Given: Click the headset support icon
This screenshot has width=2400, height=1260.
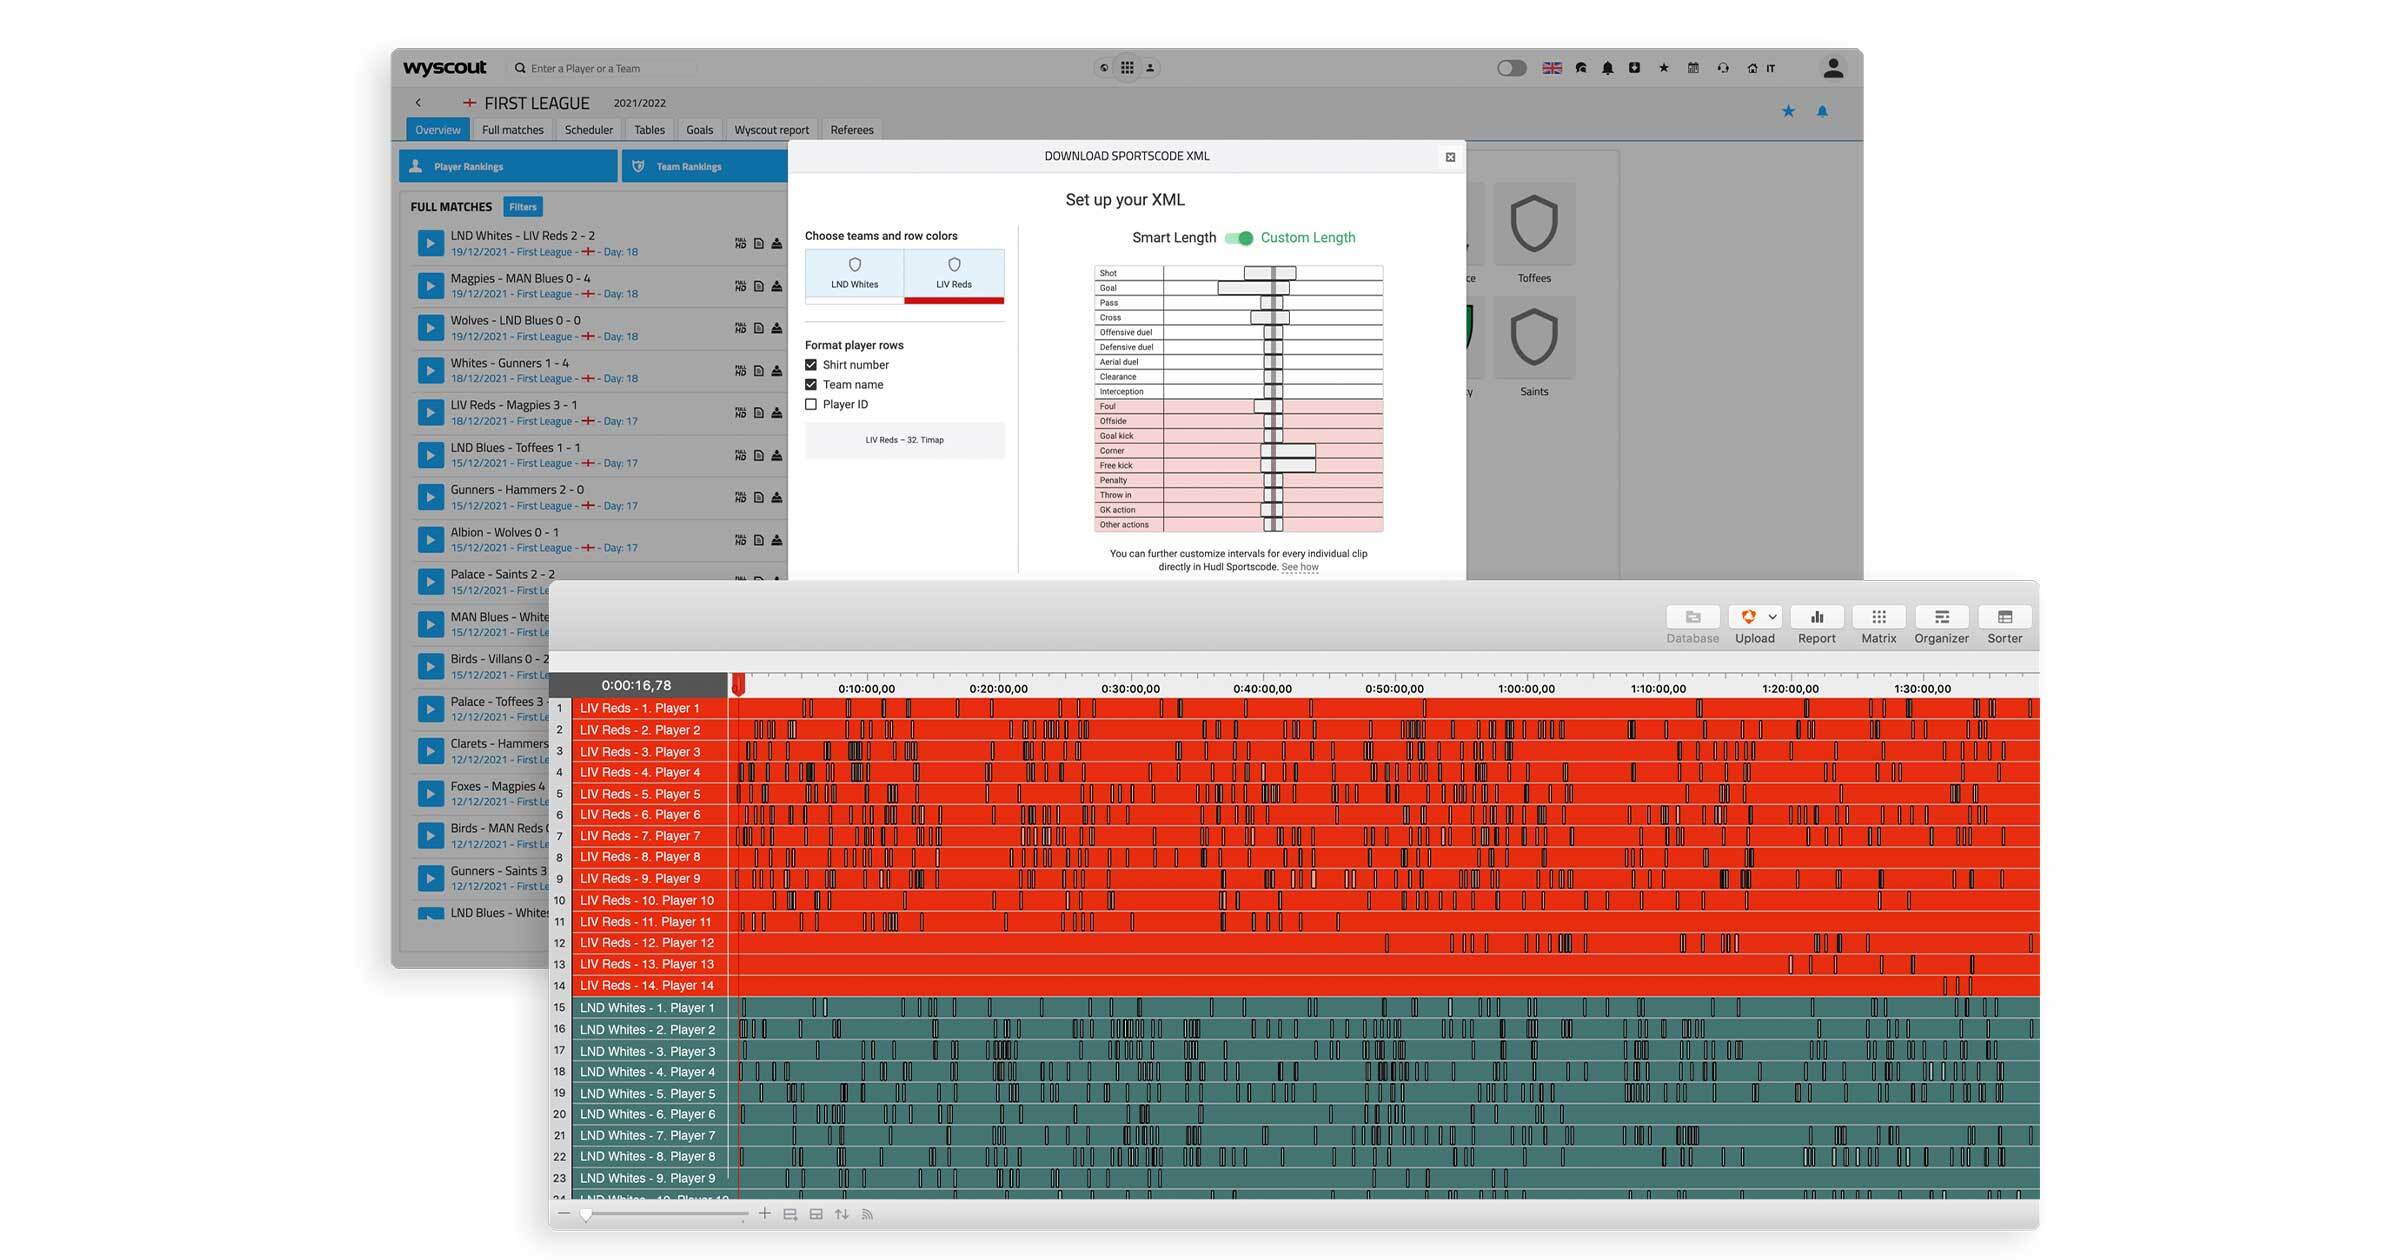Looking at the screenshot, I should [x=1722, y=68].
